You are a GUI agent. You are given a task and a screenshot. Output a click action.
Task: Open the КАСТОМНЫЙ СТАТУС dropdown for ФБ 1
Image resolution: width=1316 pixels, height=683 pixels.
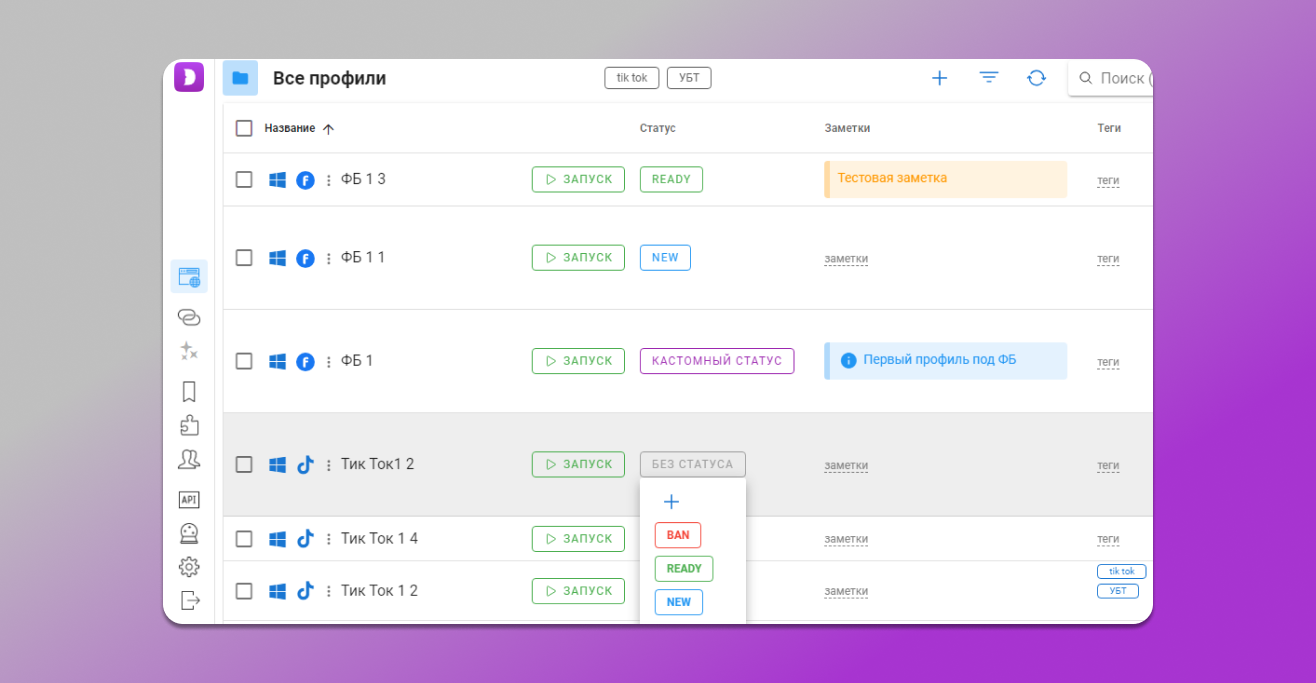pyautogui.click(x=716, y=361)
